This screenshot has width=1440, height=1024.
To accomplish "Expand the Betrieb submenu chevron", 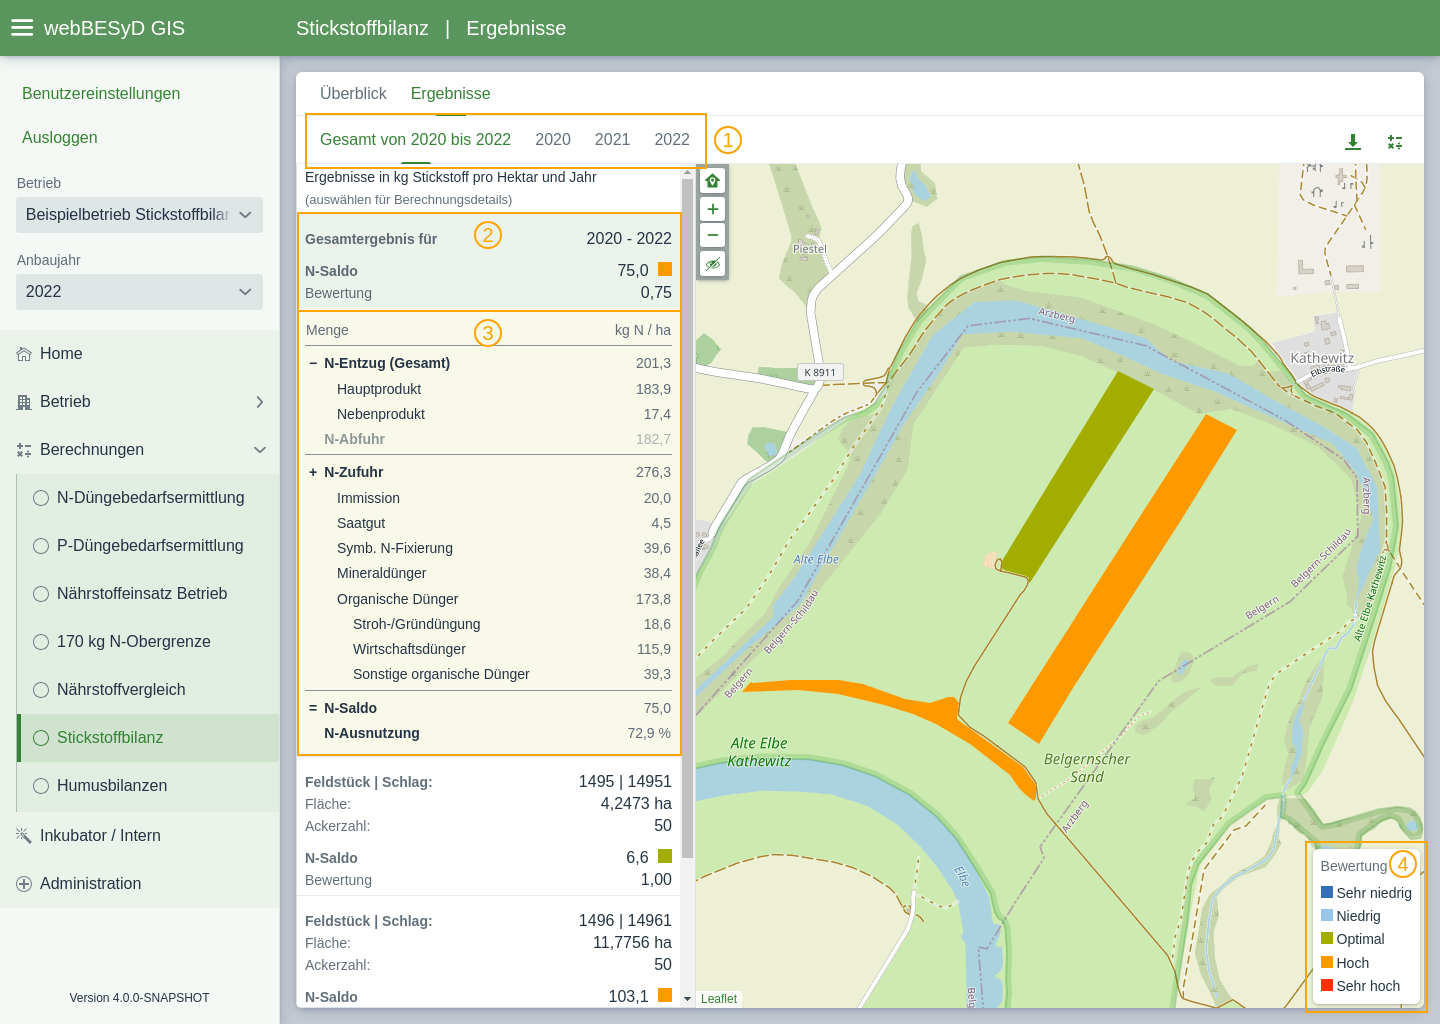I will [x=260, y=402].
